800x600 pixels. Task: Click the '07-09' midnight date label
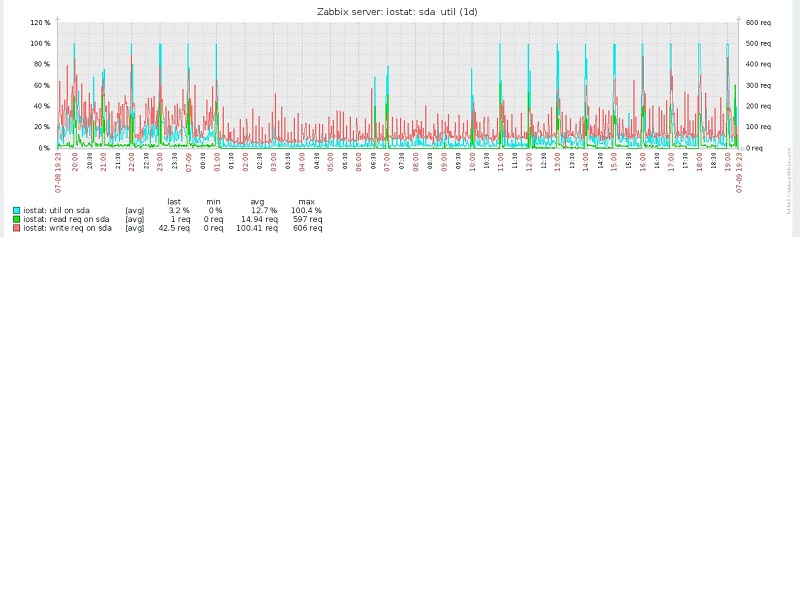coord(189,162)
